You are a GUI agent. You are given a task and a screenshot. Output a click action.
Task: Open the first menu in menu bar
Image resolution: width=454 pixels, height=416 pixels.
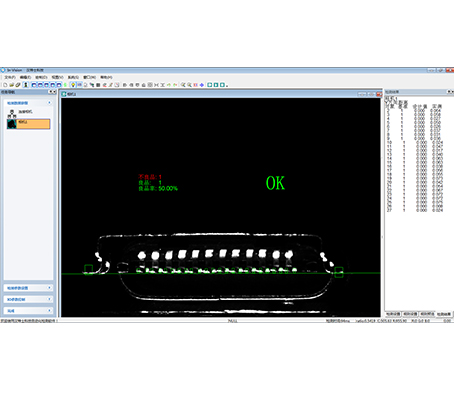pos(10,77)
